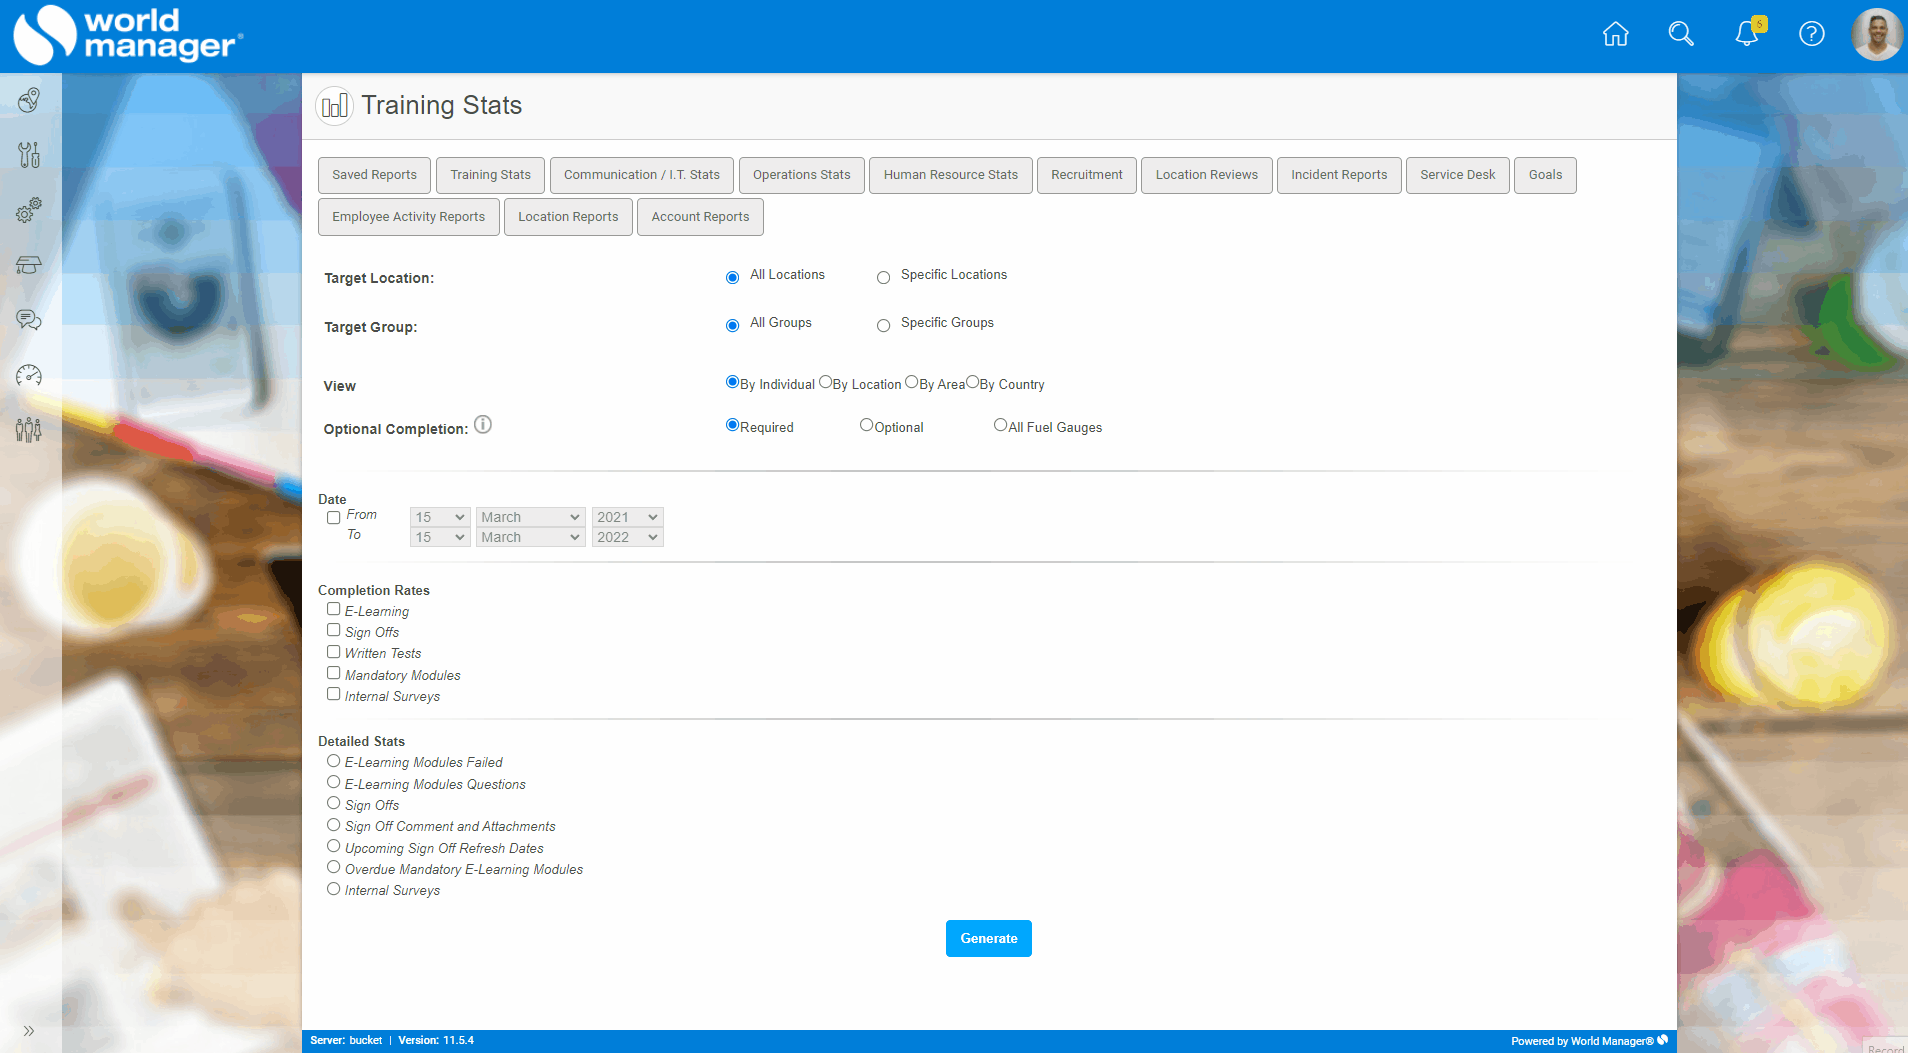
Task: Click the speedometer gauge sidebar icon
Action: tap(29, 376)
